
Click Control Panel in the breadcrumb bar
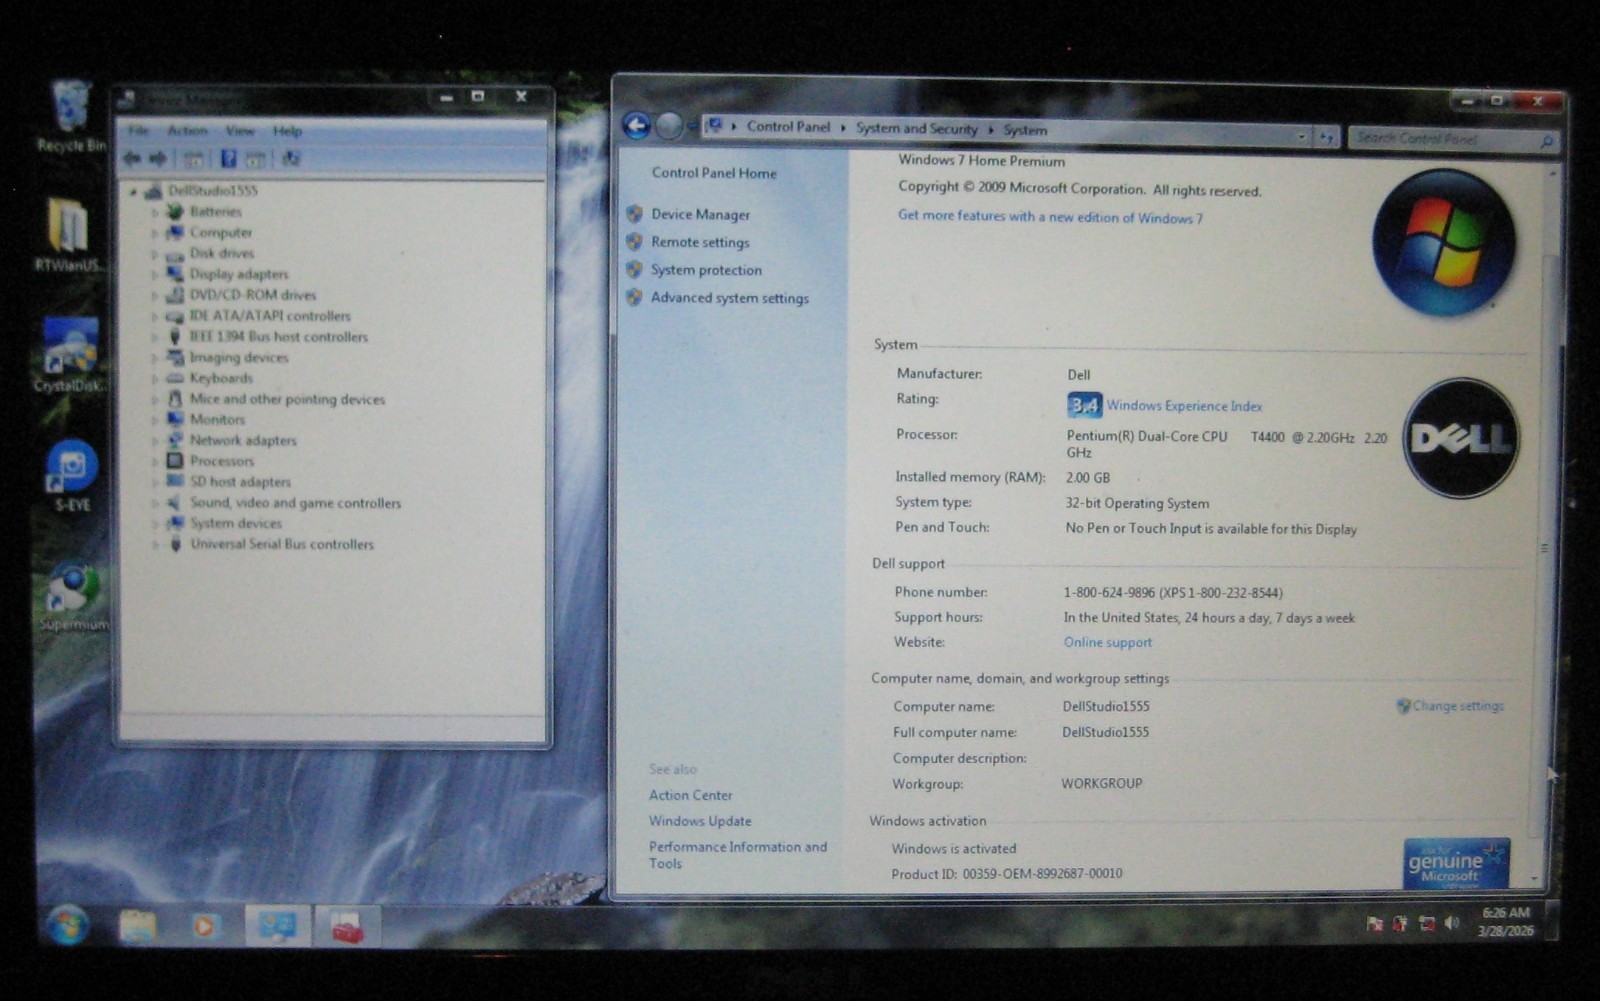788,126
